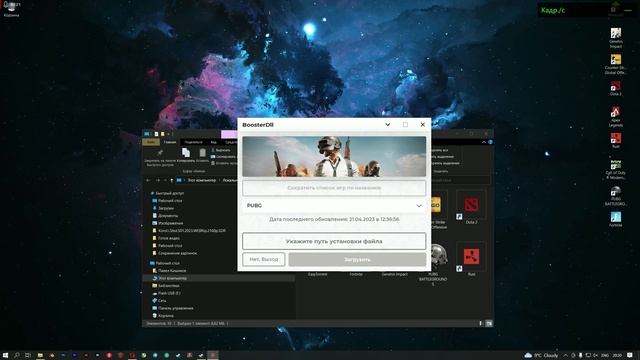The height and width of the screenshot is (360, 640).
Task: Open the taskbar Search
Action: tap(17, 356)
